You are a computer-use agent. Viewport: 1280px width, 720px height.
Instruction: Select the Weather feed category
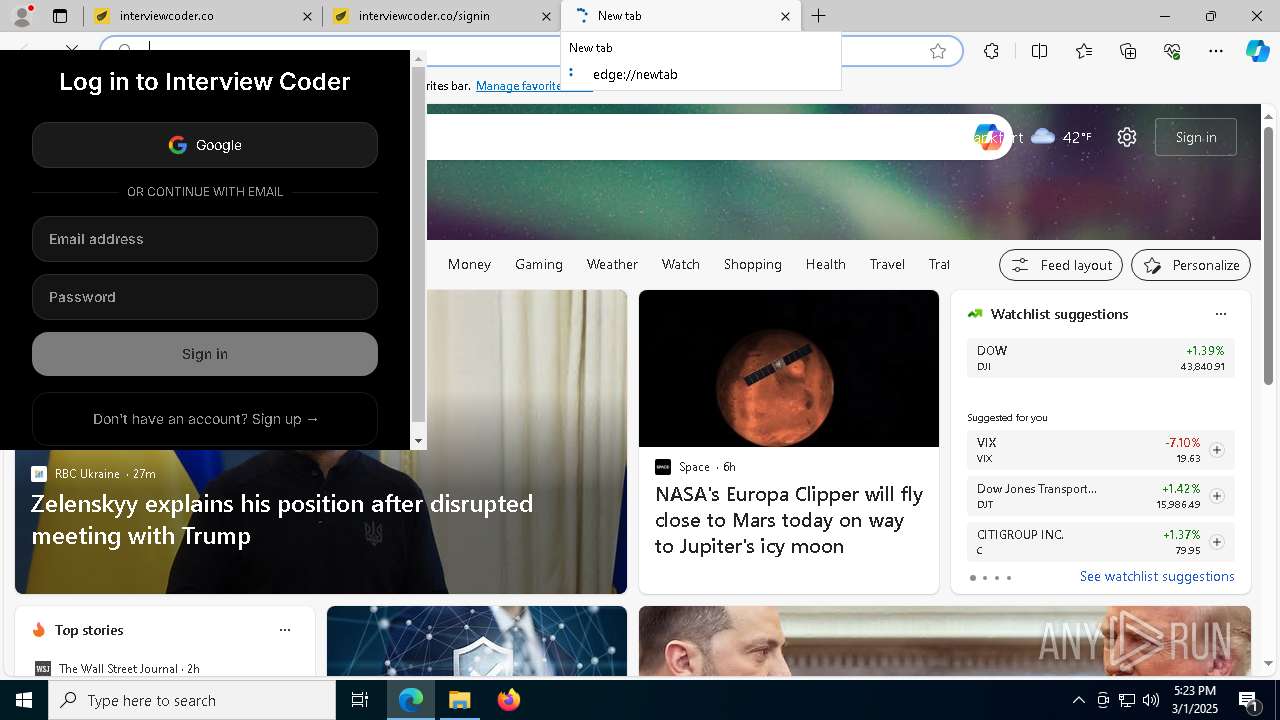click(x=612, y=264)
